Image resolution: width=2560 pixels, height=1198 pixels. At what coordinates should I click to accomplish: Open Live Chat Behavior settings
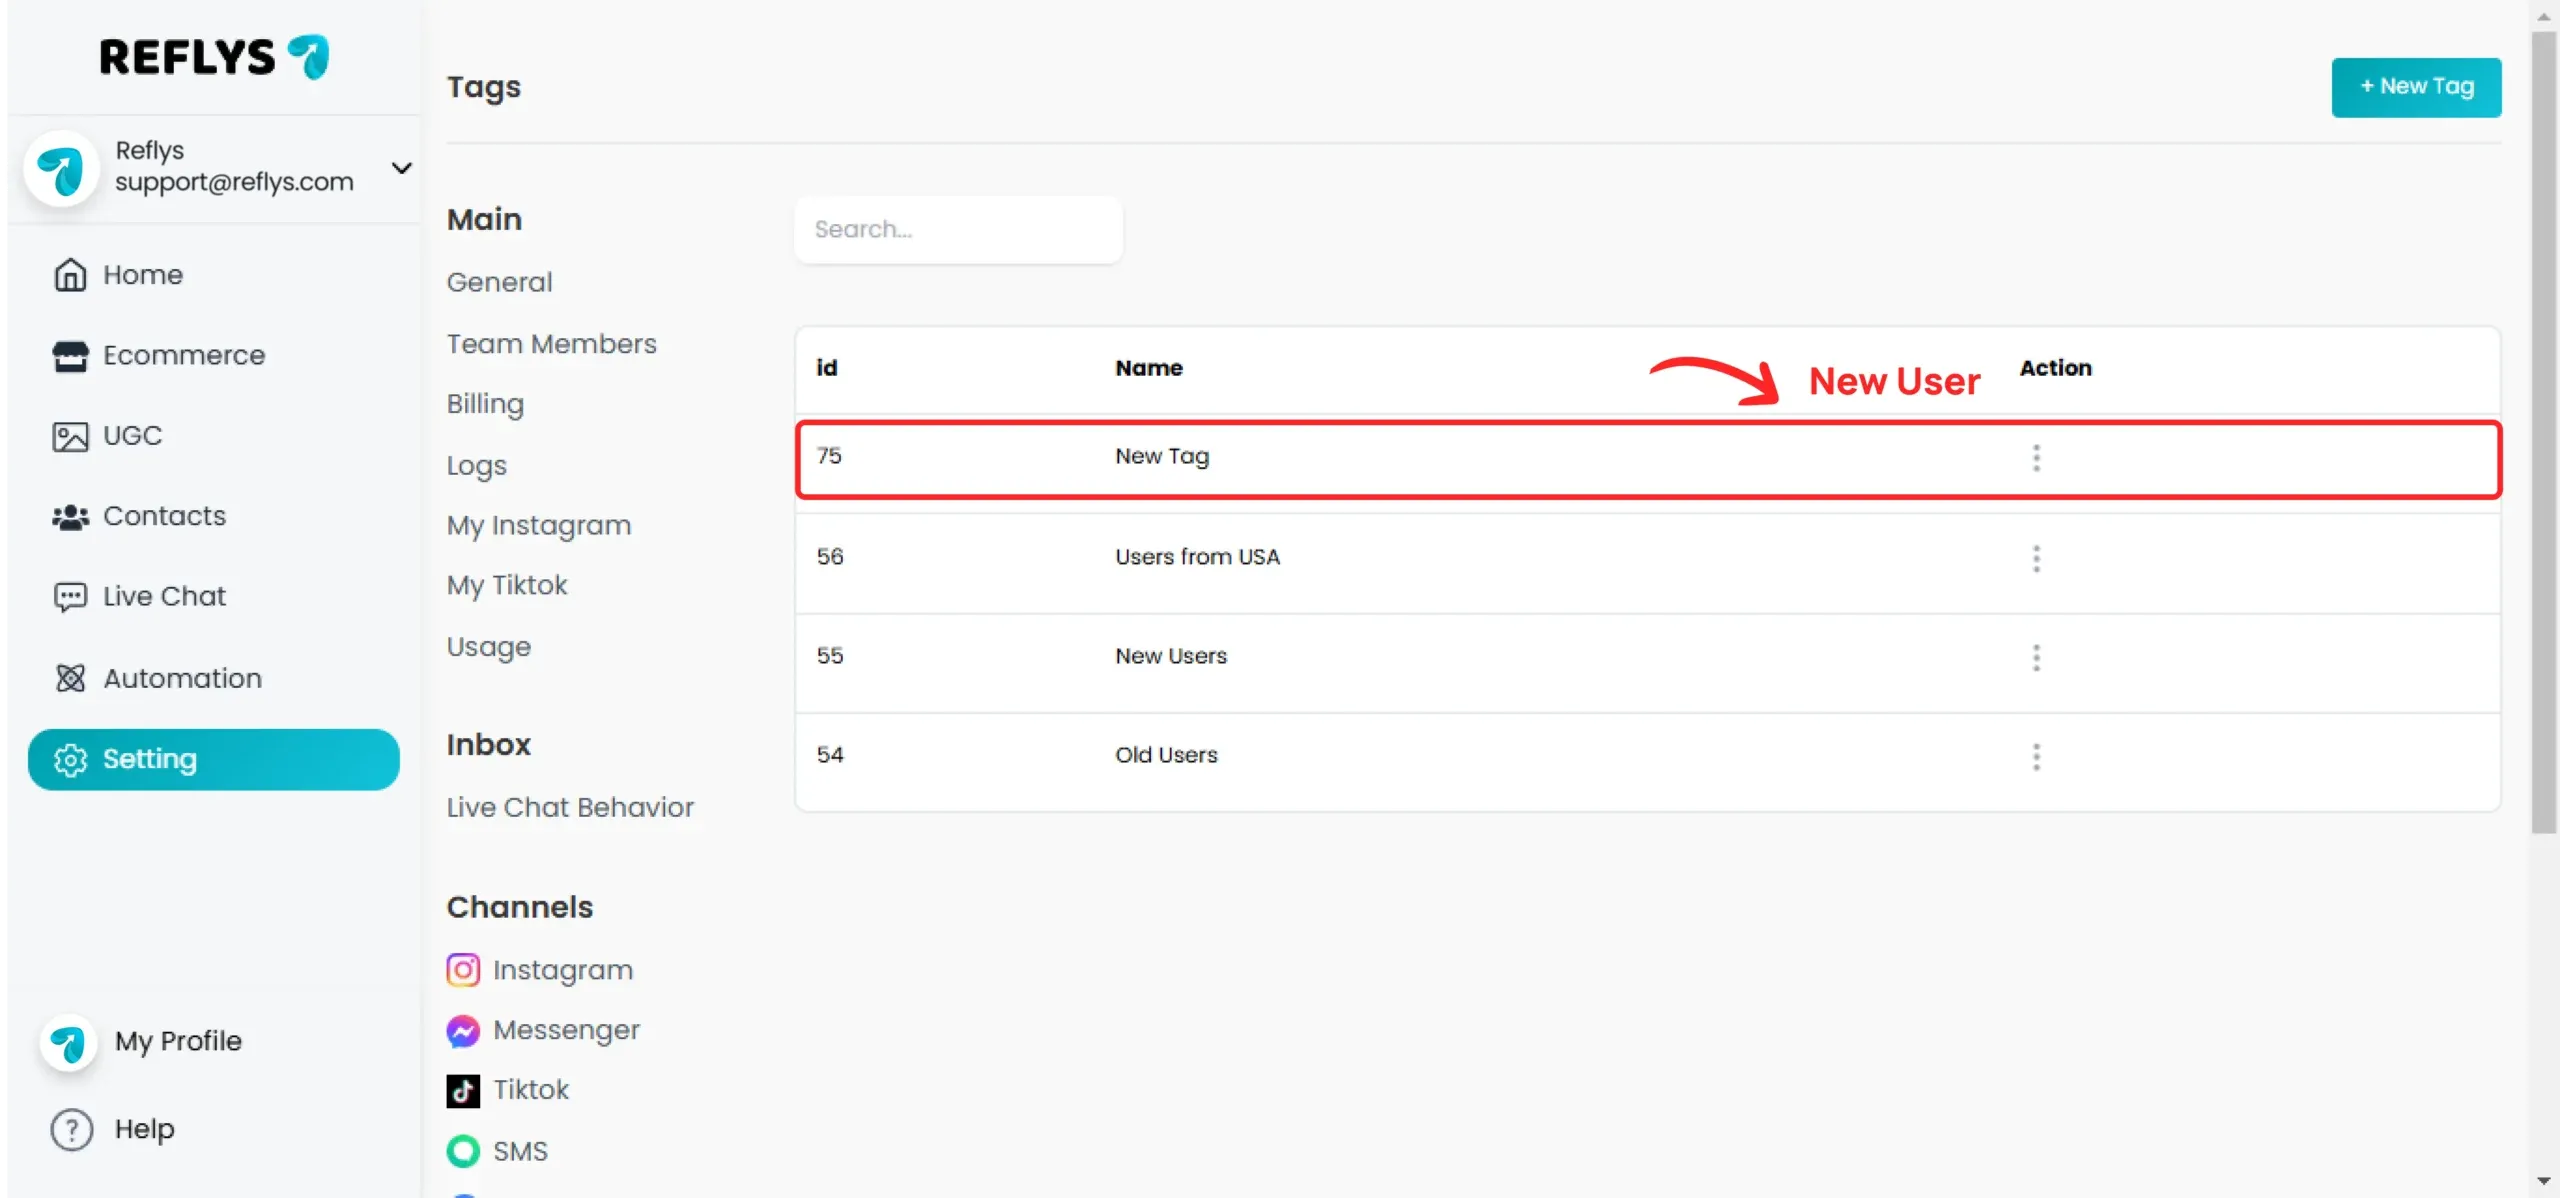coord(570,808)
